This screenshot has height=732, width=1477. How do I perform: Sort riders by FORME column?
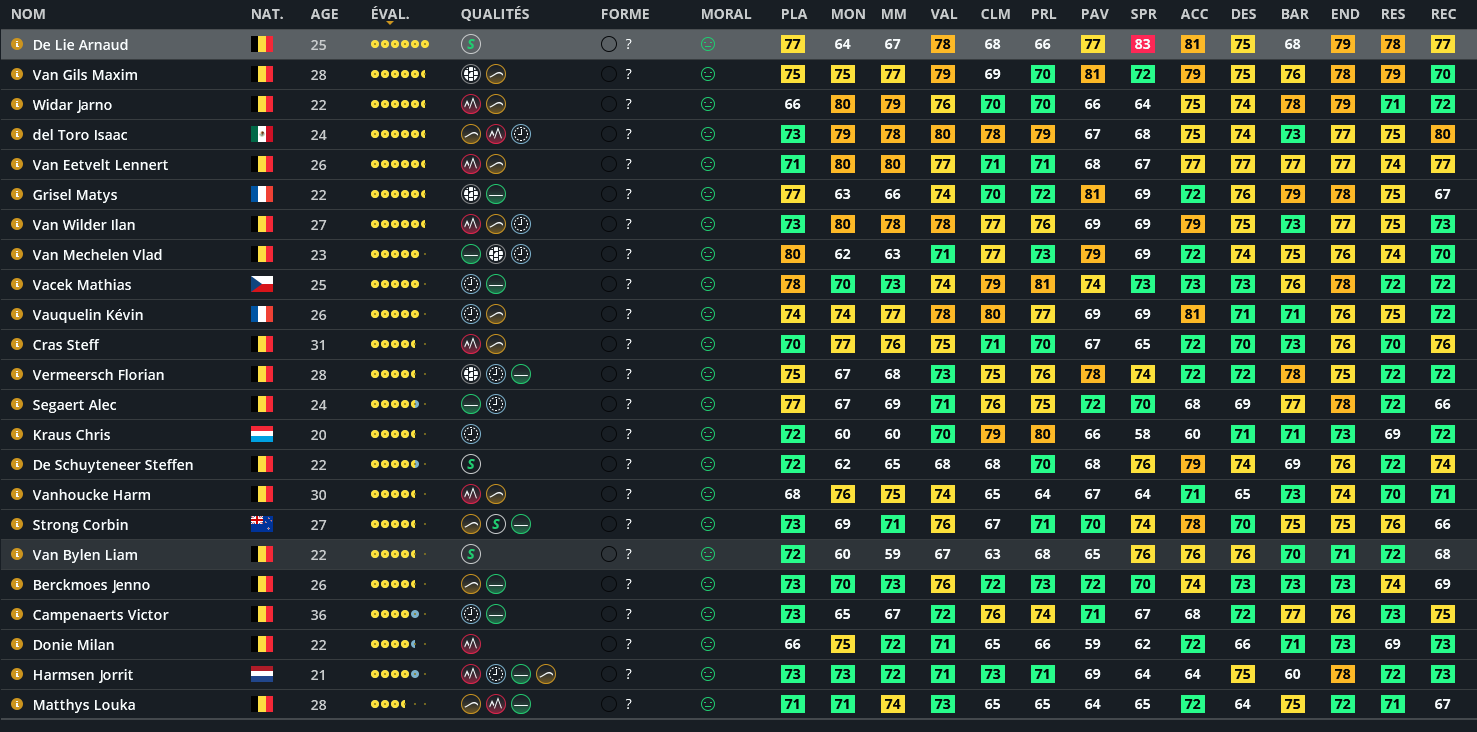(x=625, y=14)
